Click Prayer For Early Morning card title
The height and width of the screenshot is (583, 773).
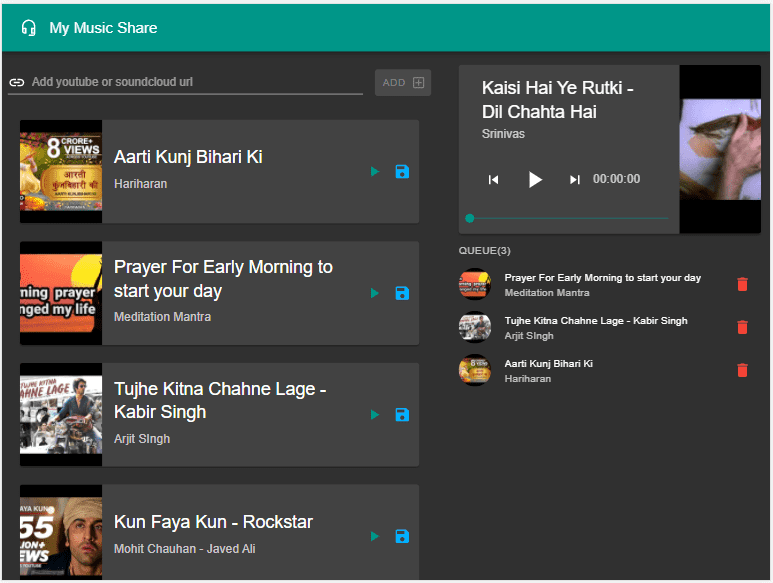tap(223, 279)
